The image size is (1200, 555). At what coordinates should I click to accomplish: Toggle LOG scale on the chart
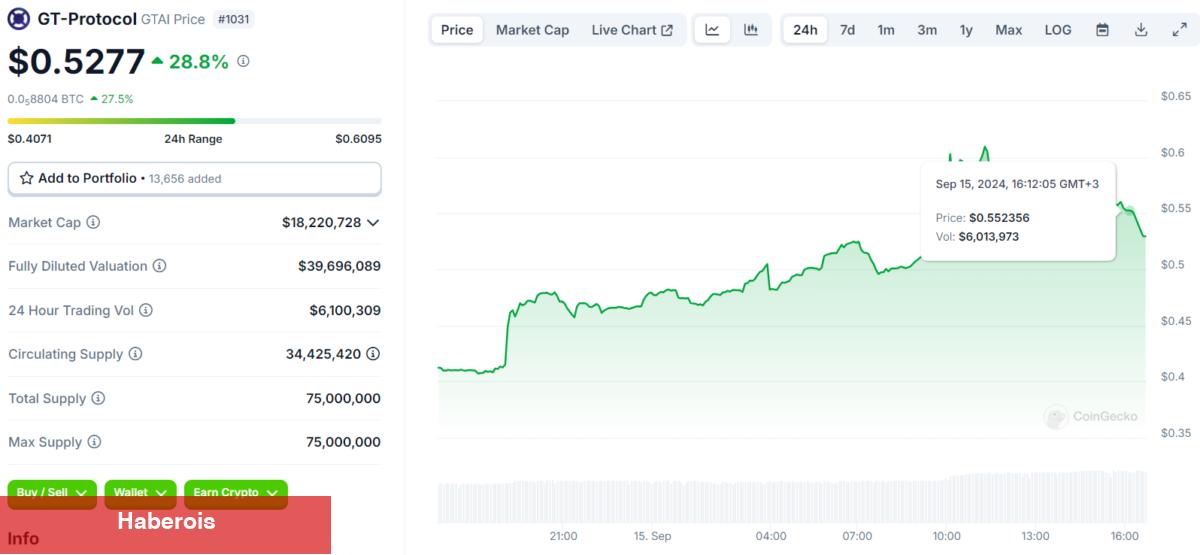point(1058,30)
